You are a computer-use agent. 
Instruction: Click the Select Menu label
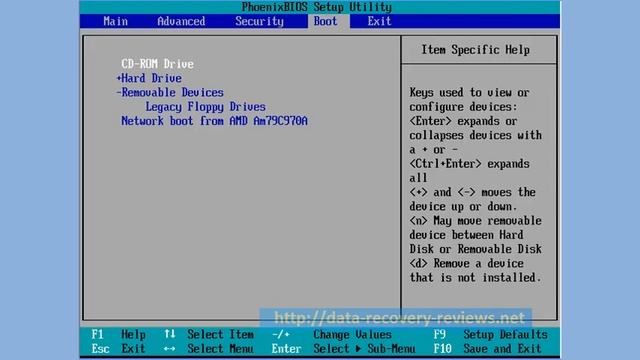pos(220,349)
